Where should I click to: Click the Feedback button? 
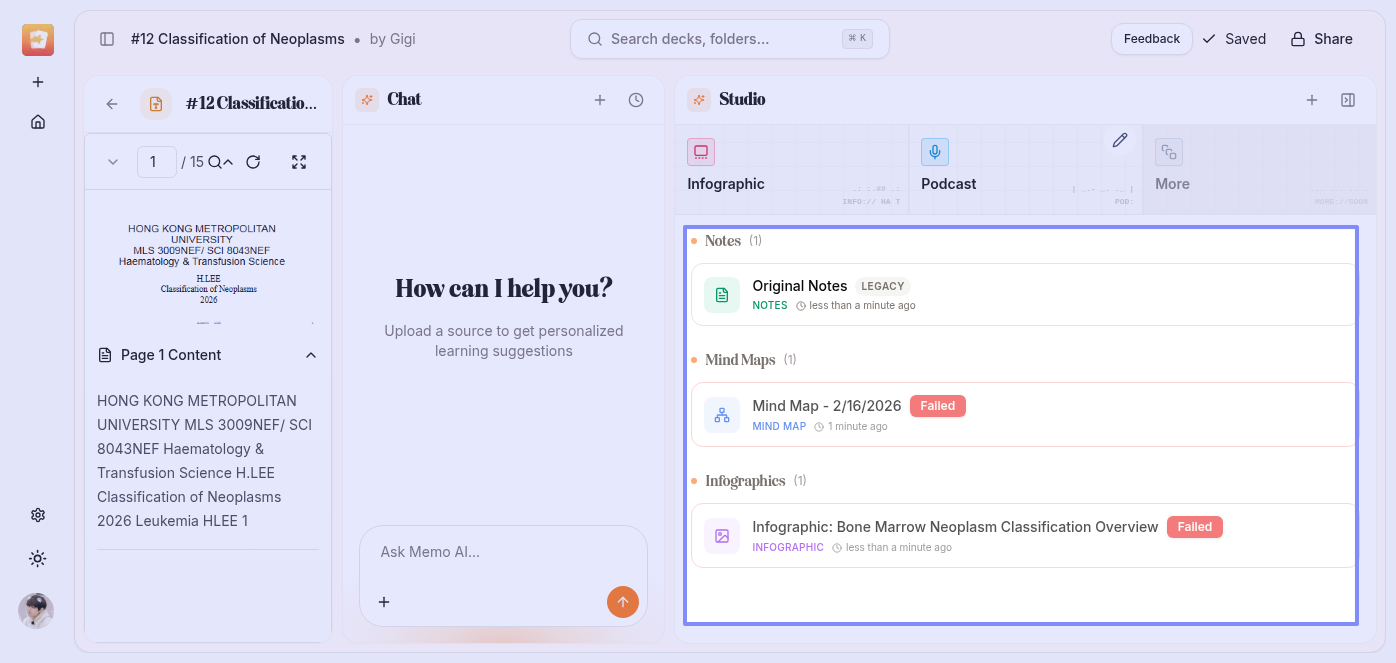point(1151,39)
